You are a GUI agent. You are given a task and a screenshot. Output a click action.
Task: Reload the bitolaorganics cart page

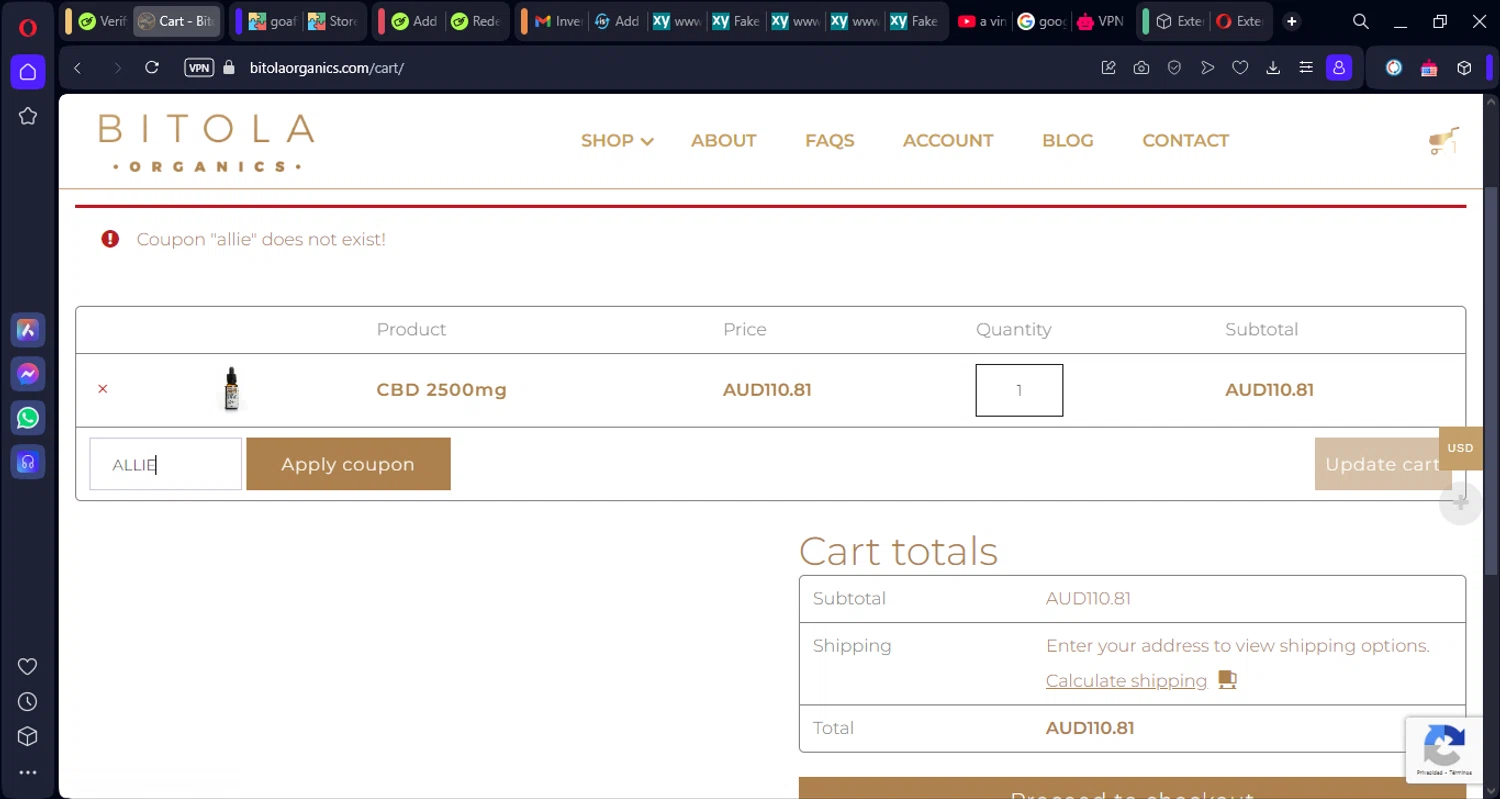pyautogui.click(x=152, y=68)
